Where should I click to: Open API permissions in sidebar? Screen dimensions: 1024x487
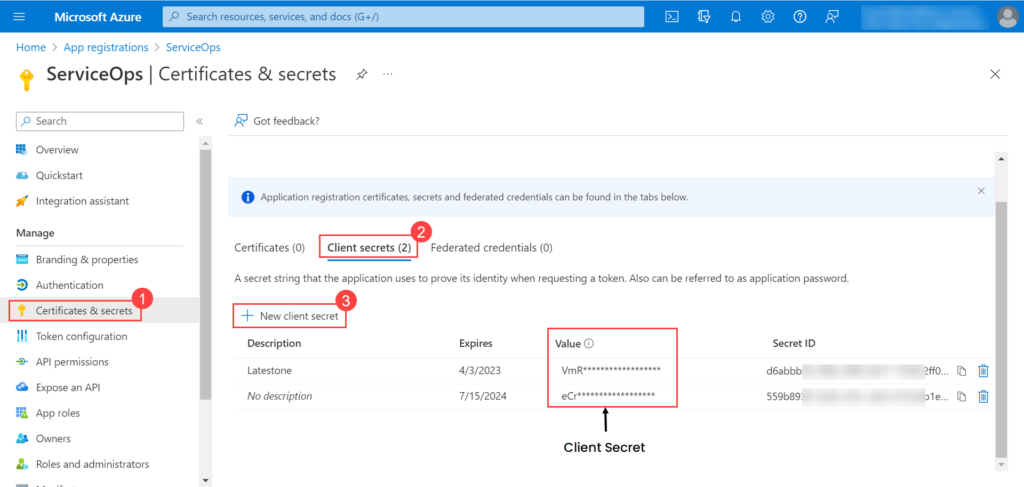[72, 362]
